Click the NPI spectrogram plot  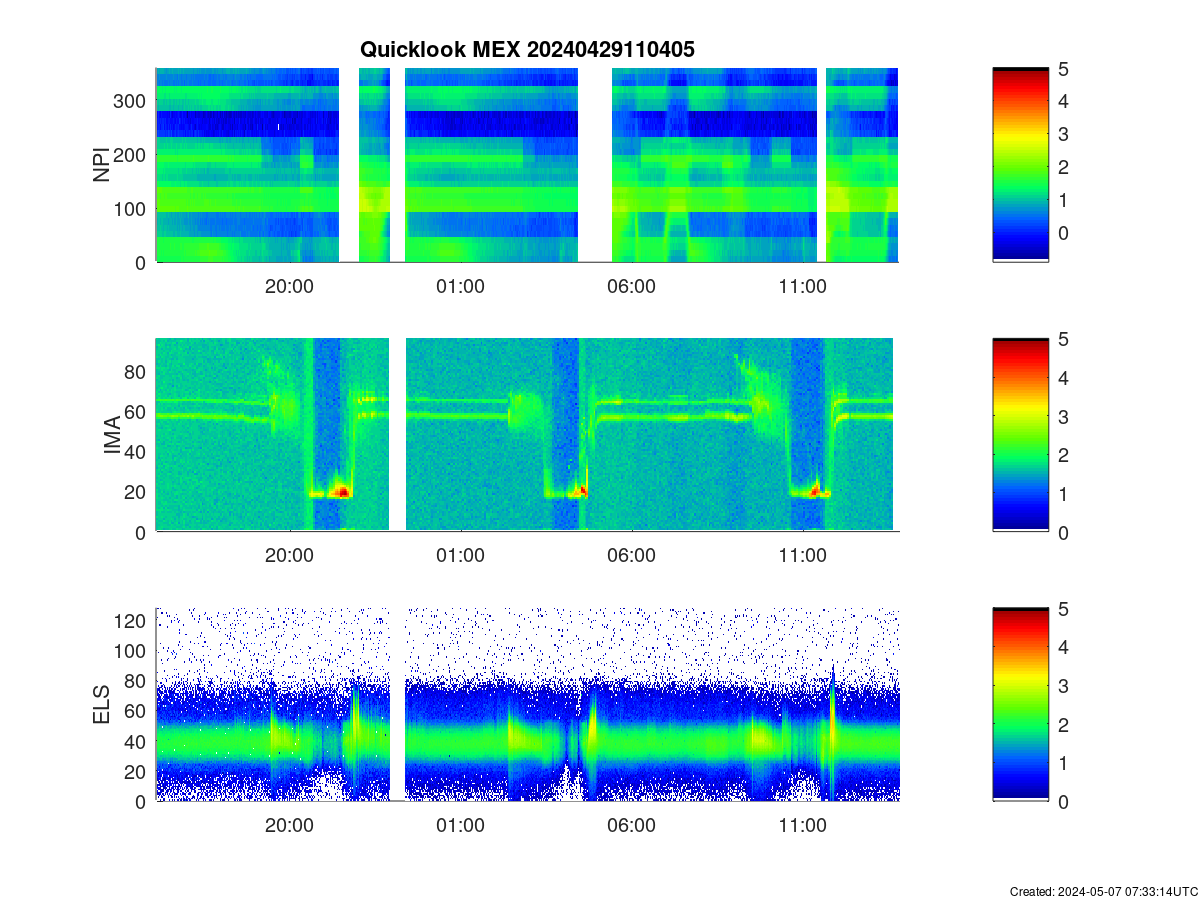tap(527, 165)
